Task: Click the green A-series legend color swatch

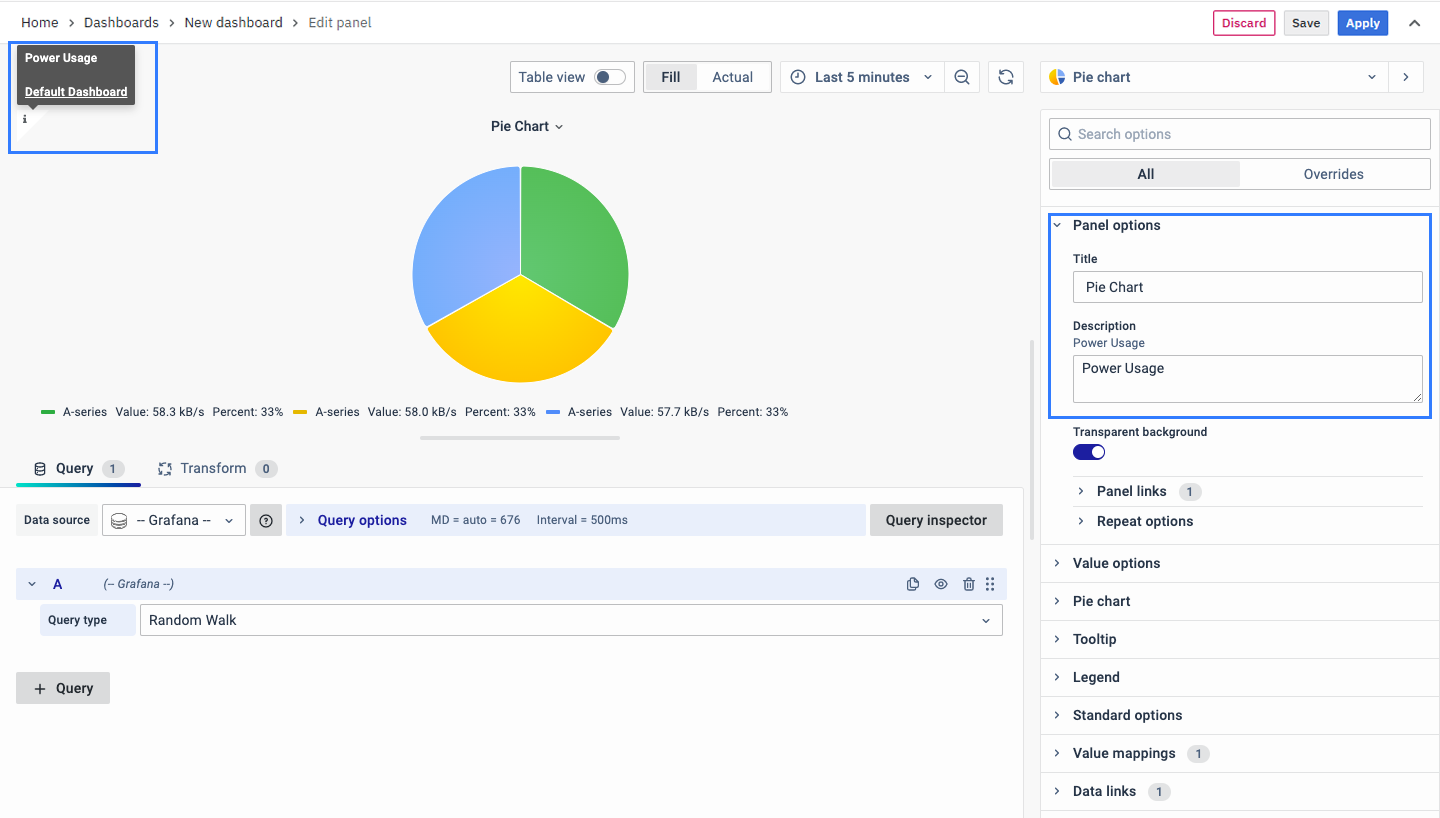Action: tap(48, 412)
